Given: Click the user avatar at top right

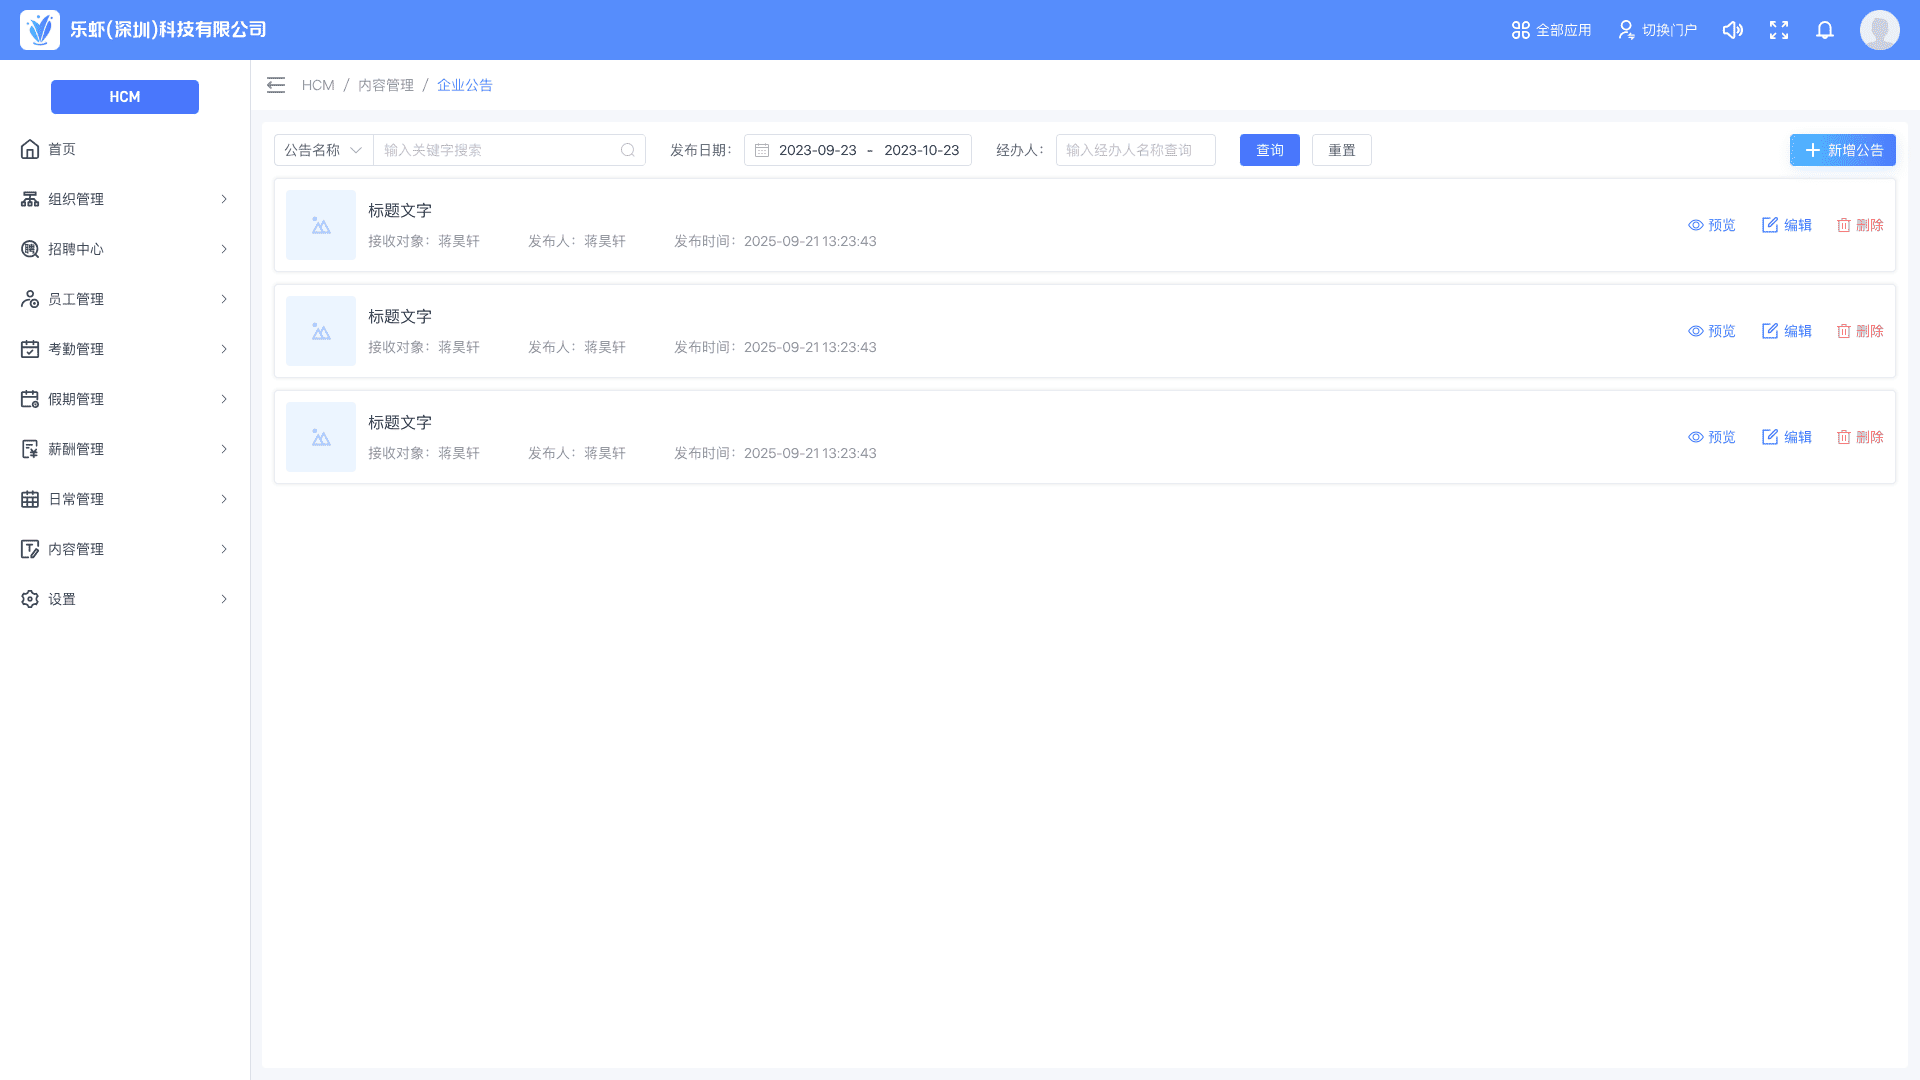Looking at the screenshot, I should click(1879, 30).
